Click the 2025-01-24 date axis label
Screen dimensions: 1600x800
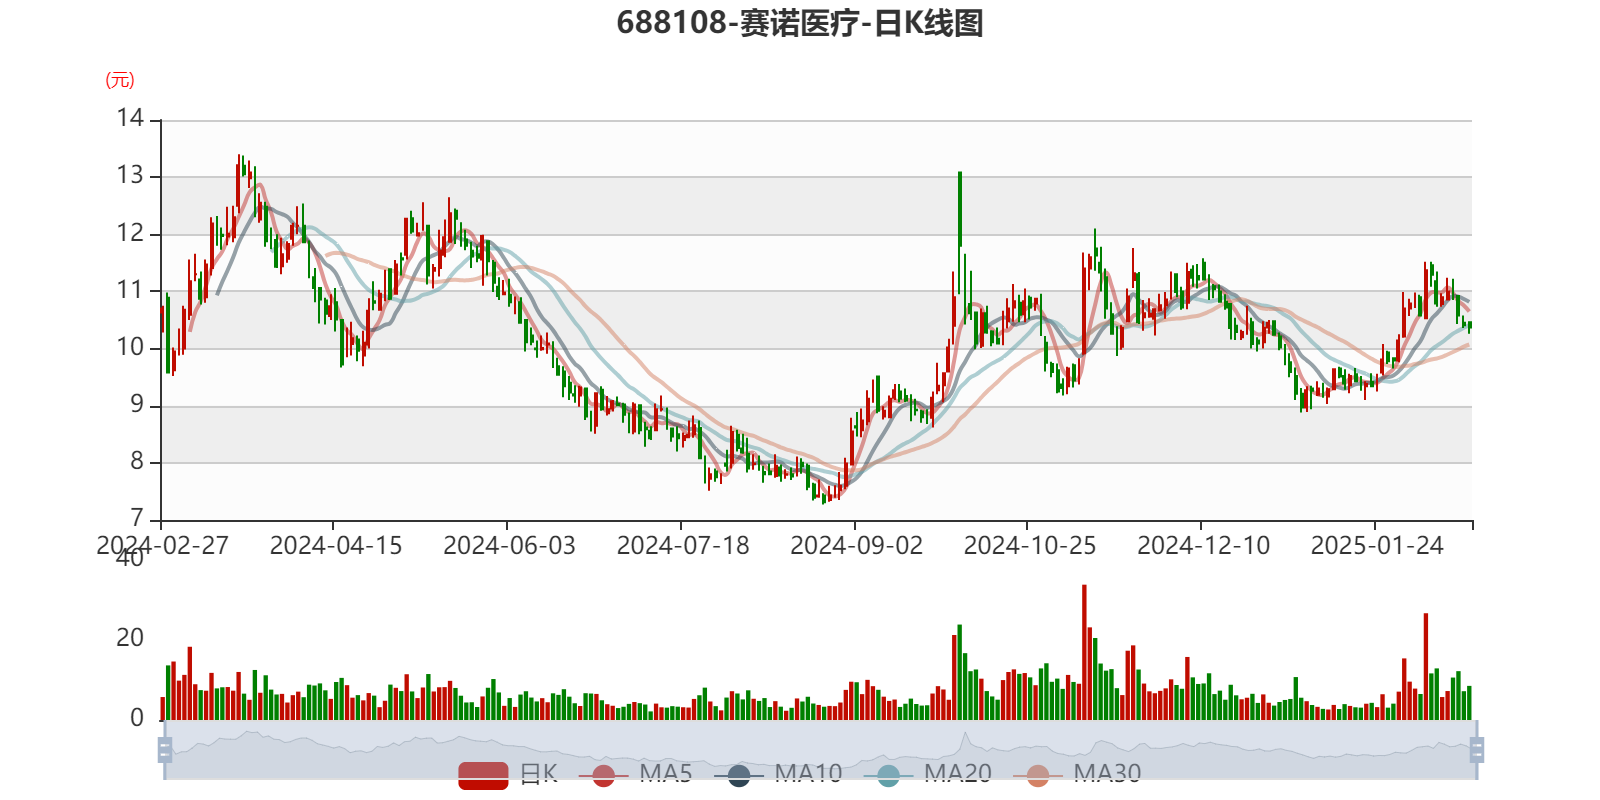(1377, 546)
